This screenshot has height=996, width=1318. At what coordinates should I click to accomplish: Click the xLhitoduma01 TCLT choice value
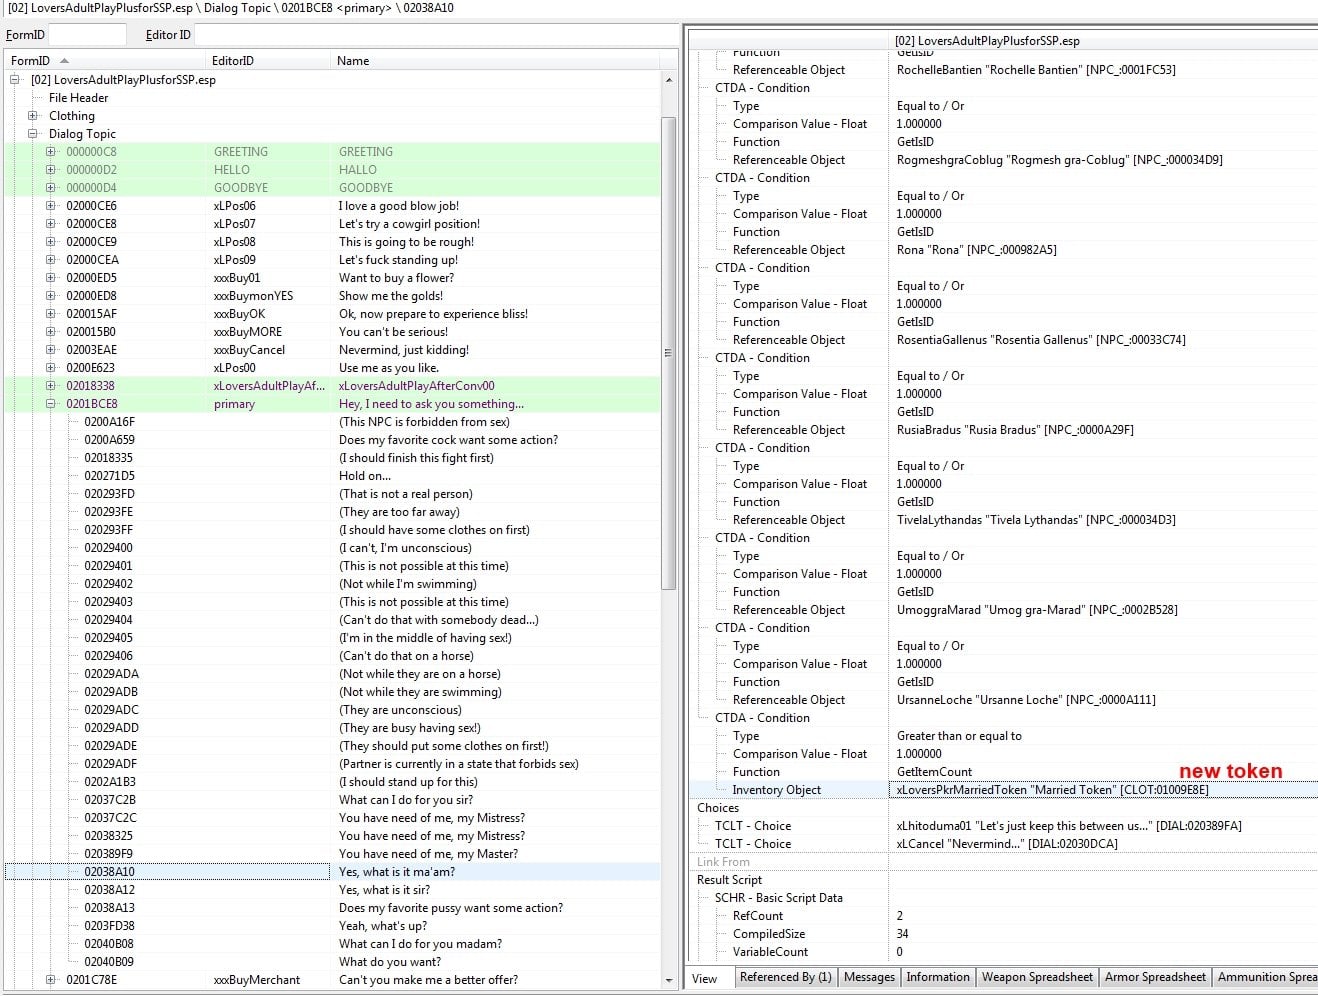tap(1069, 826)
